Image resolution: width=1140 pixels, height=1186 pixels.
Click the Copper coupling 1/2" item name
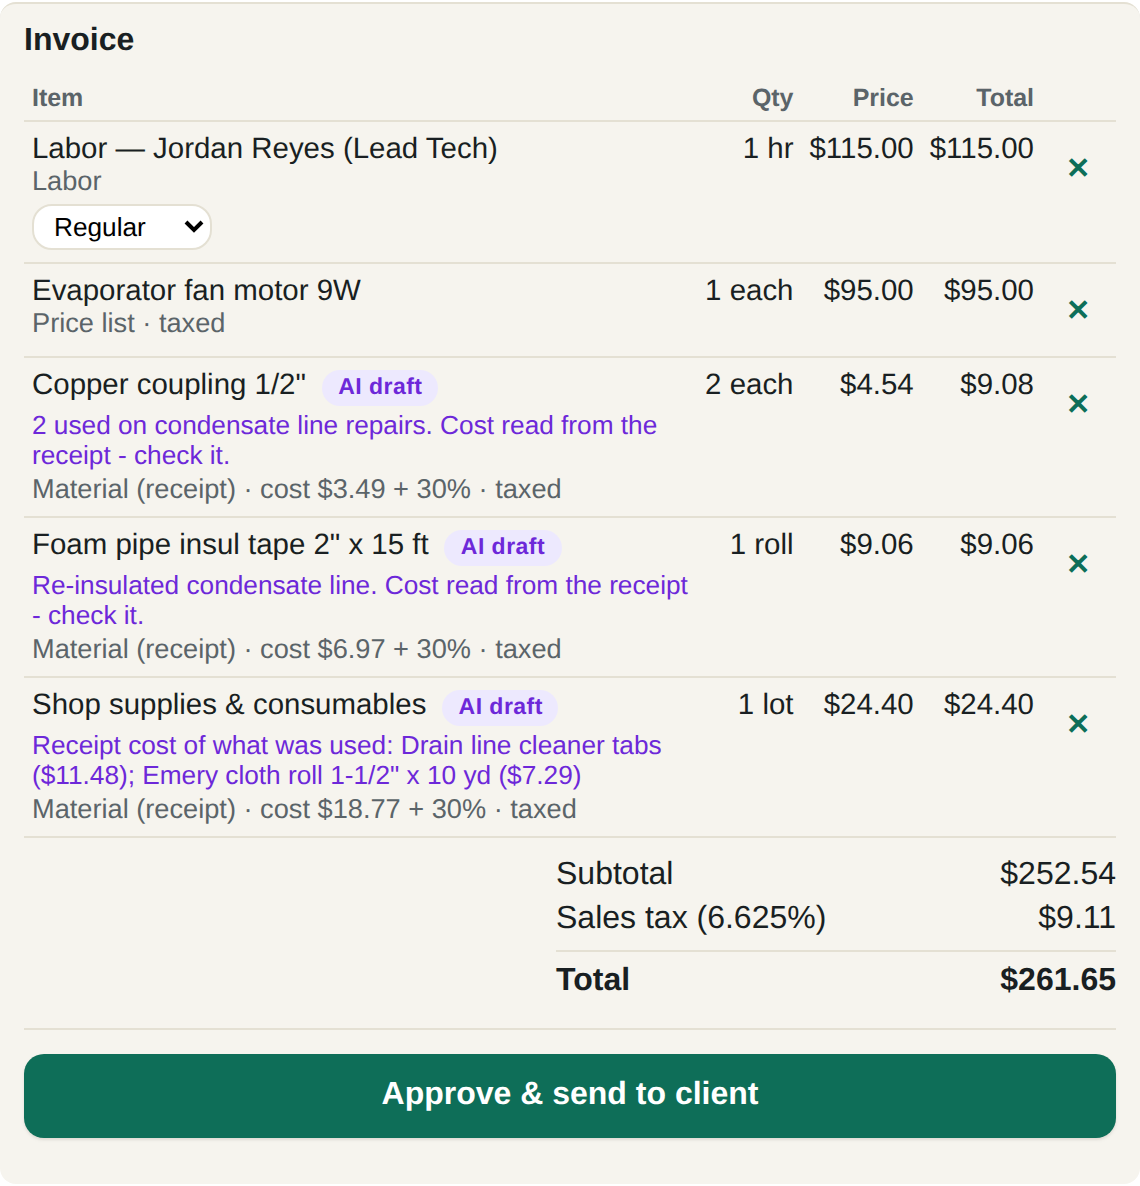point(169,384)
